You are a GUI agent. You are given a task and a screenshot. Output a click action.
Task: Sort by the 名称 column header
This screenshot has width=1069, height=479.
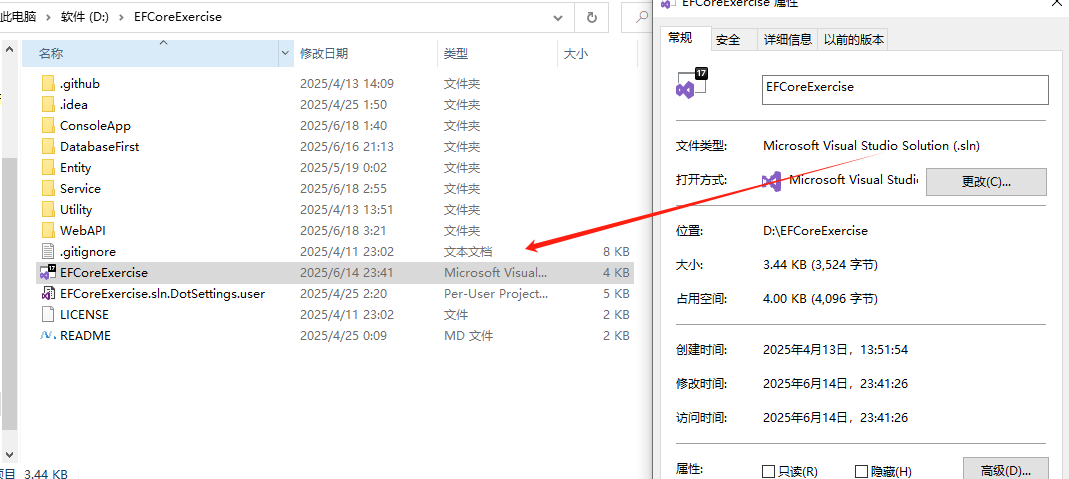150,53
